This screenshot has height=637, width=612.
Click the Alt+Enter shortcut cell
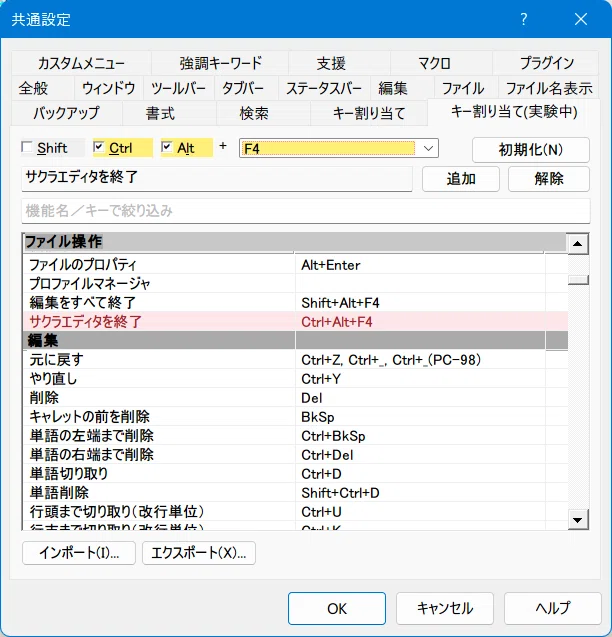tap(420, 265)
